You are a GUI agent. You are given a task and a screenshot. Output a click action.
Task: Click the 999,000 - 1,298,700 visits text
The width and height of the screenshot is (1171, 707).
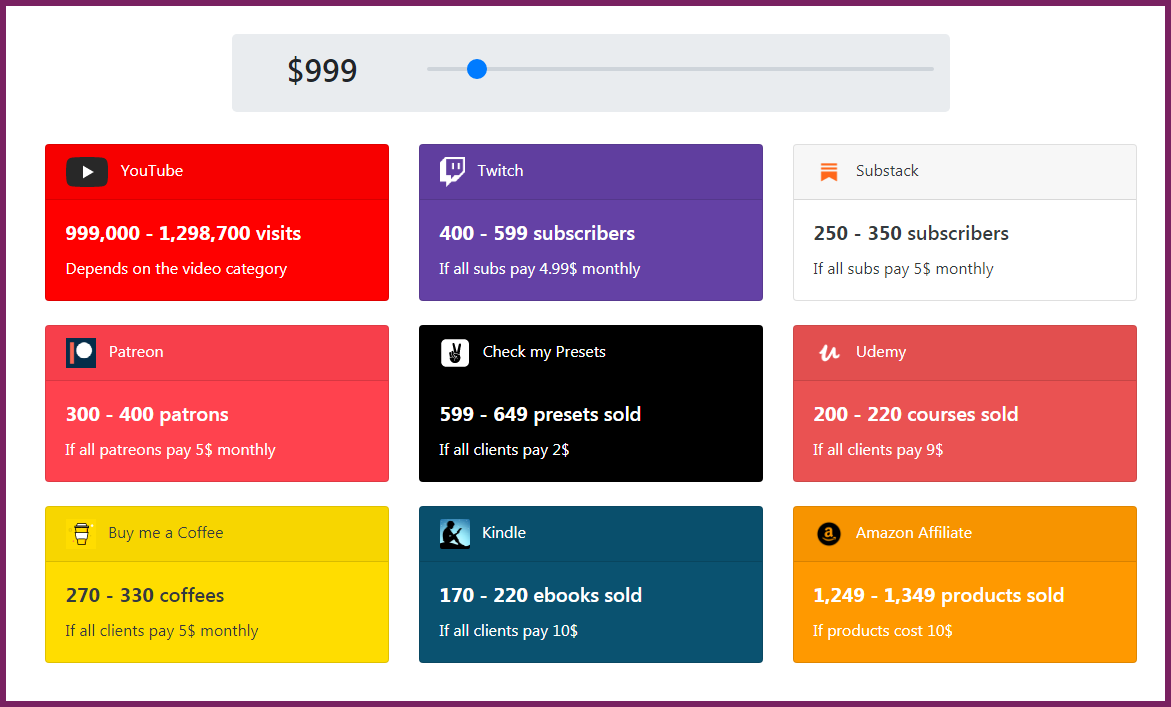[x=183, y=234]
